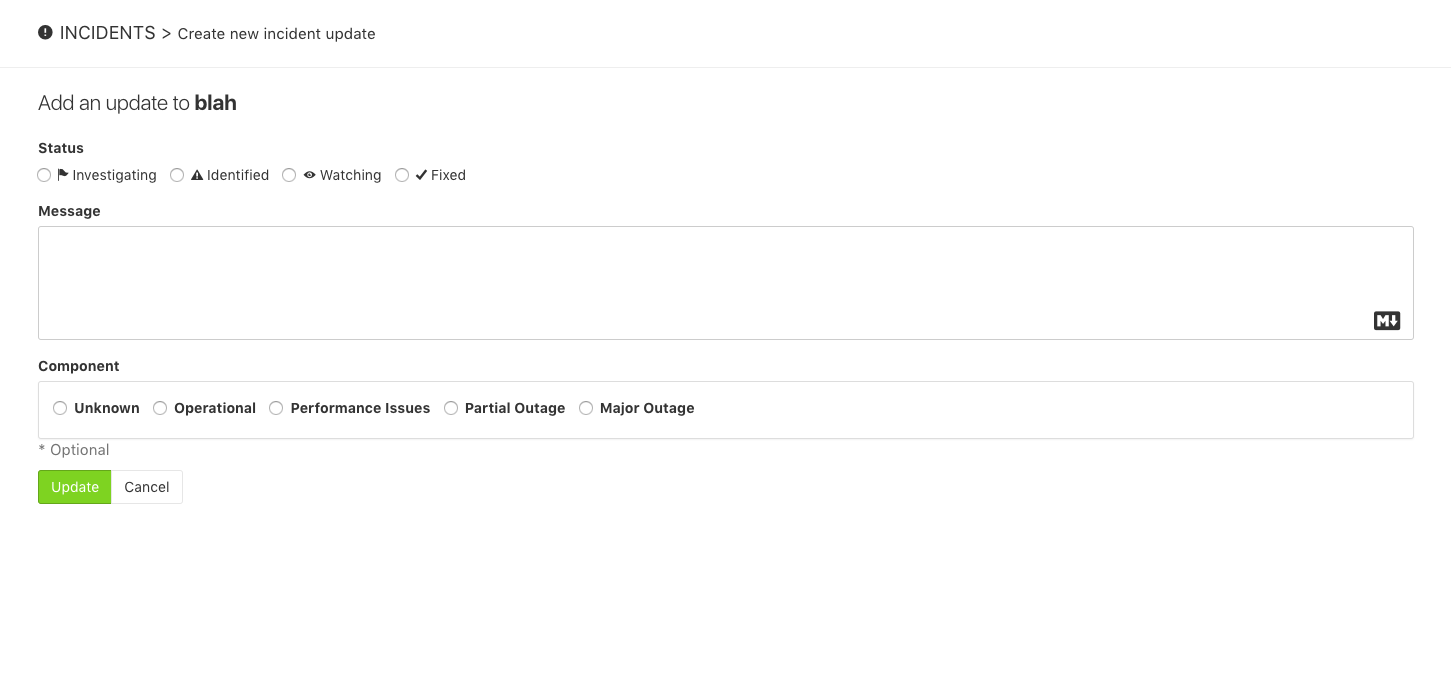Click the Create new incident update breadcrumb
This screenshot has width=1451, height=675.
click(276, 33)
